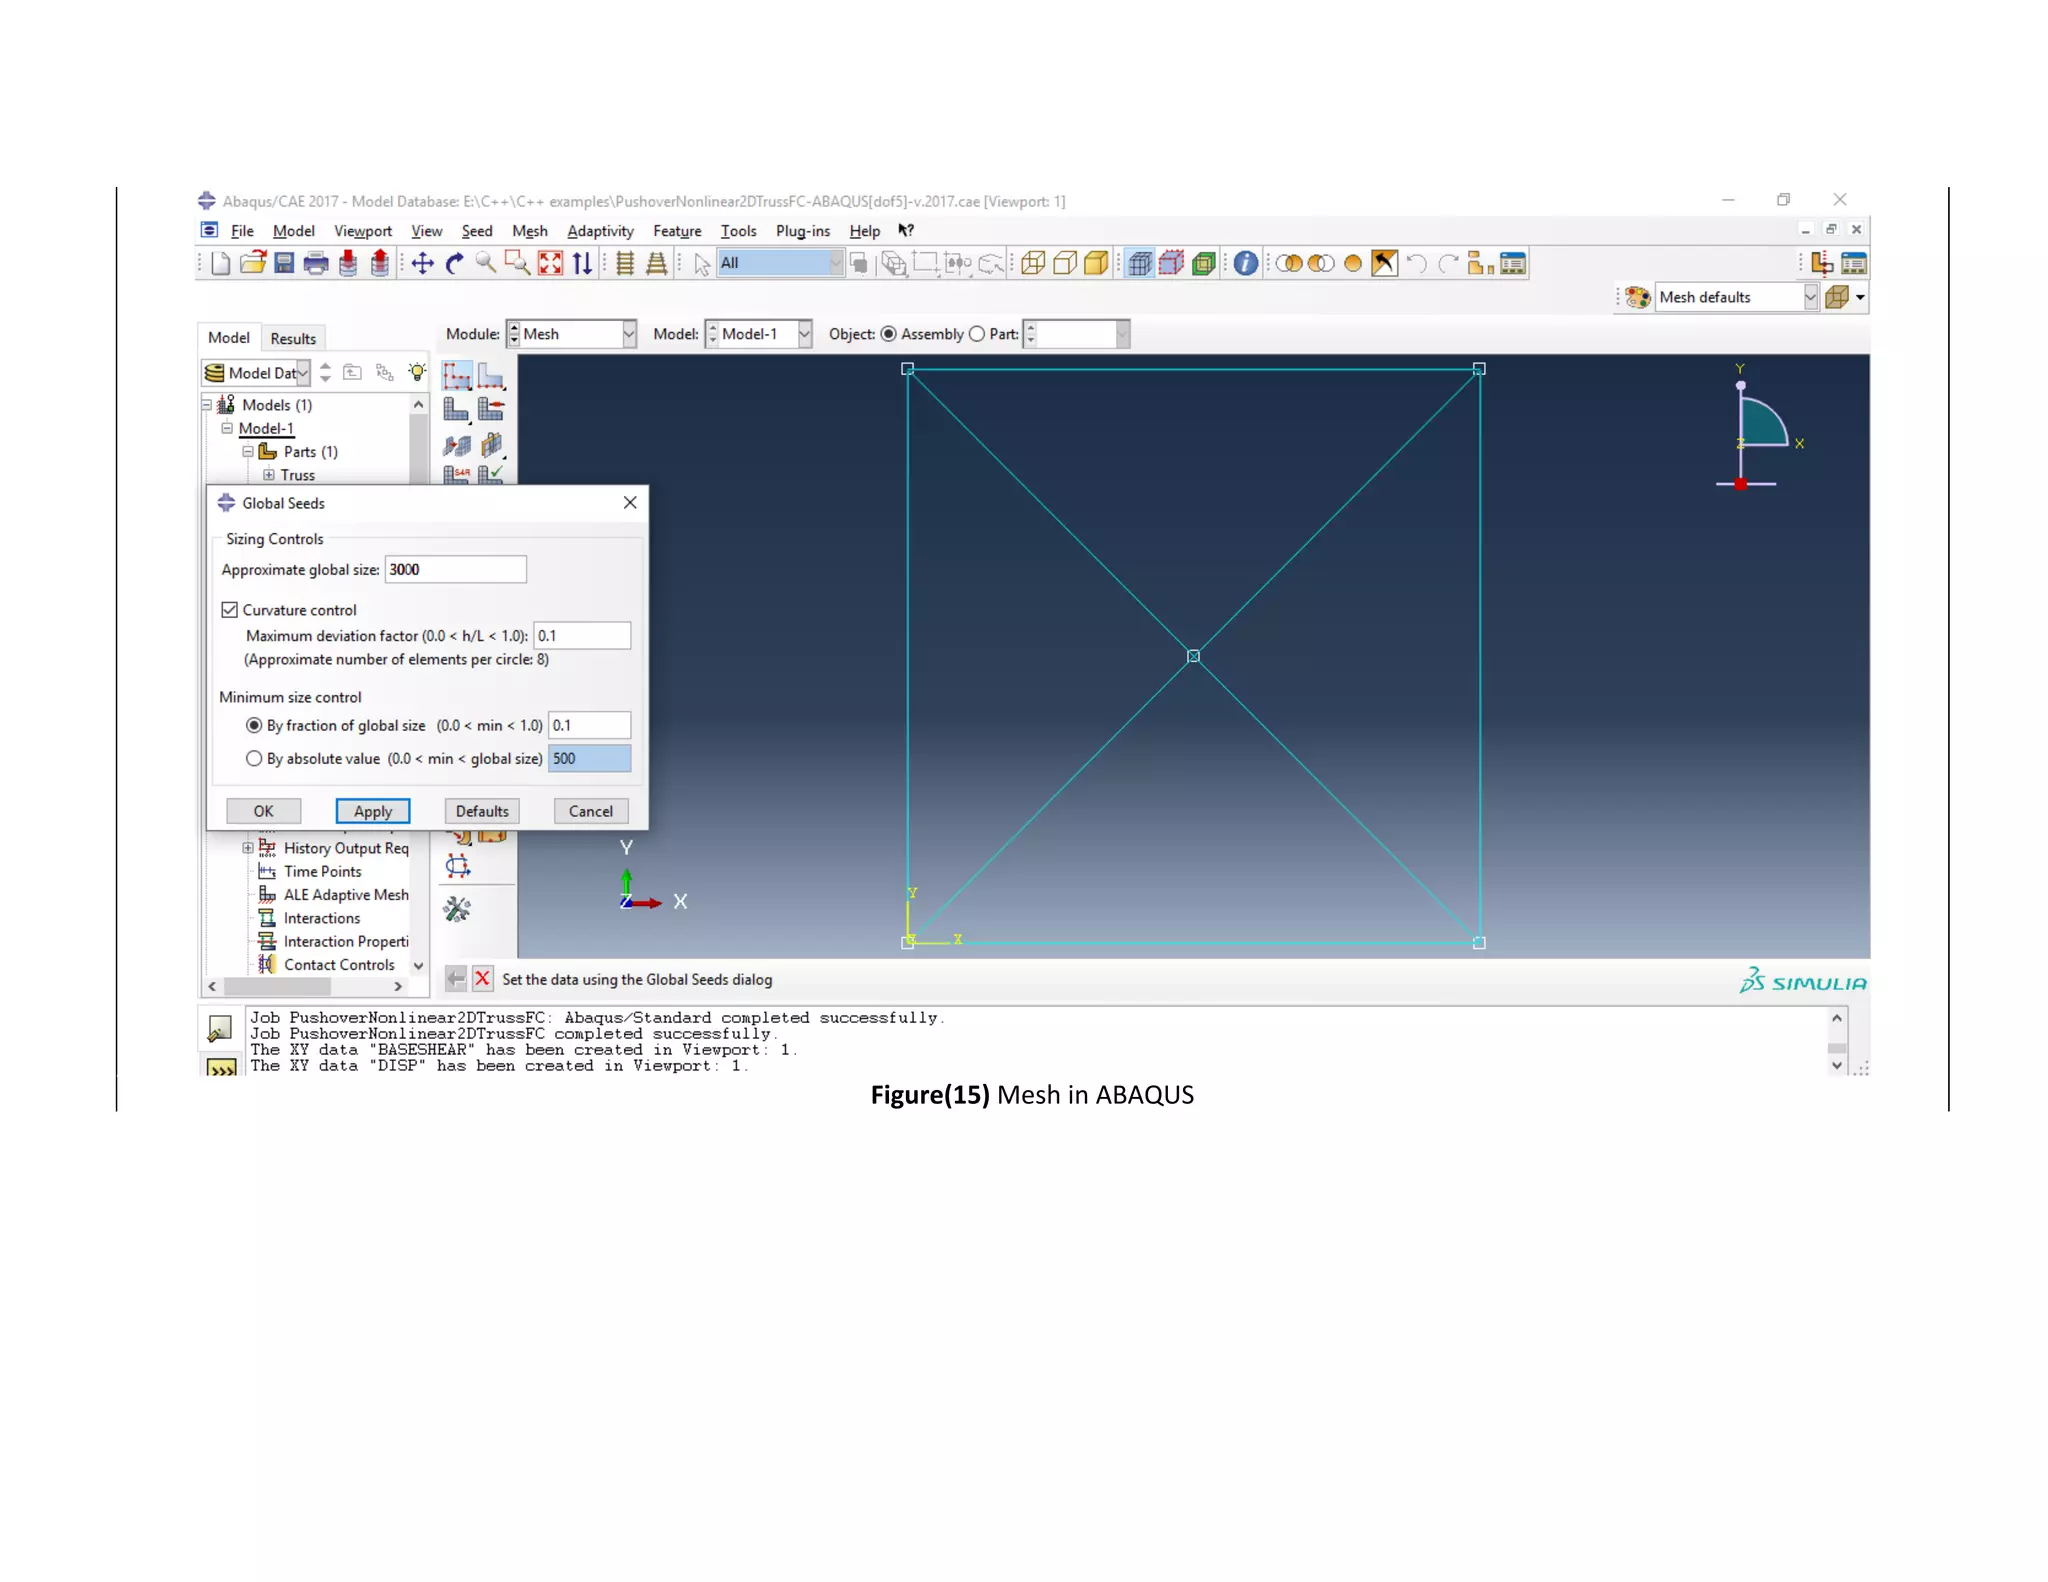Click the Auto-fit view icon
Screen dimensions: 2048x1582
pyautogui.click(x=551, y=264)
